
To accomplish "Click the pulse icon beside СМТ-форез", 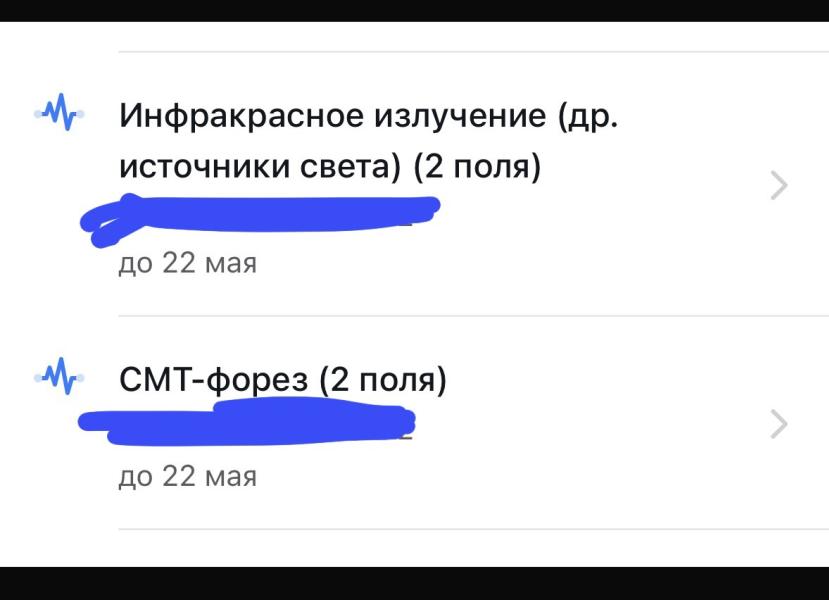I will [58, 379].
